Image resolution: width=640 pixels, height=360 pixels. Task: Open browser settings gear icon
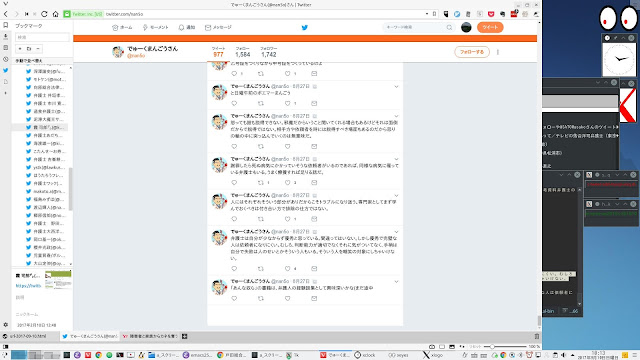point(5,325)
